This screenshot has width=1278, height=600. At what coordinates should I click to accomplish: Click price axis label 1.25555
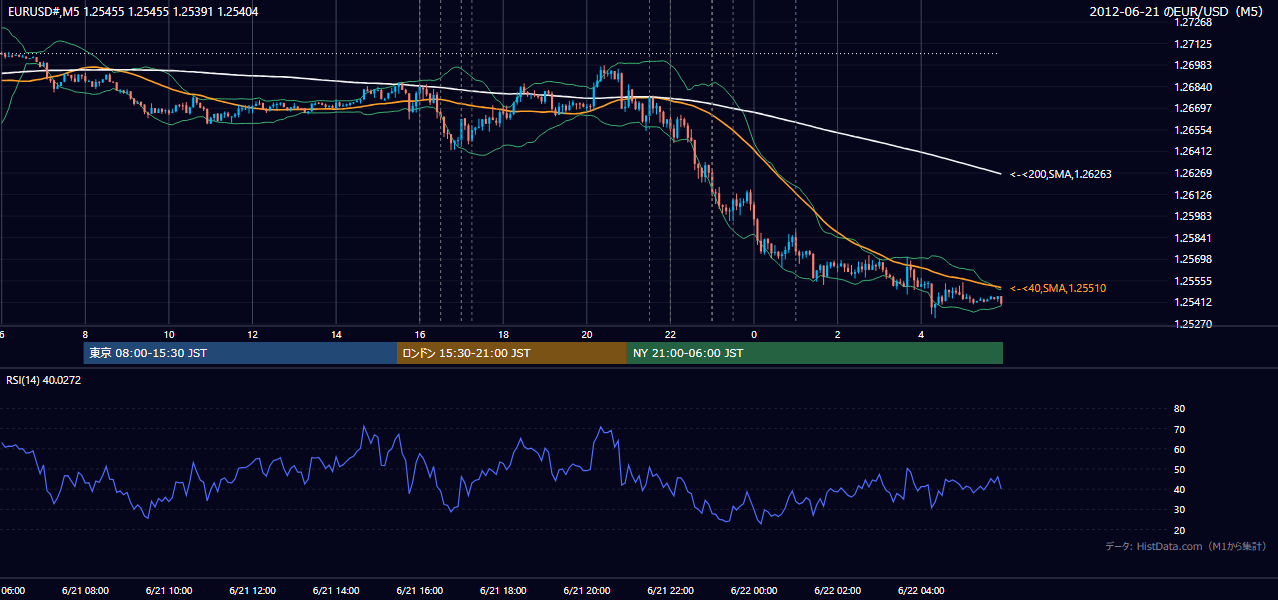click(x=1194, y=281)
